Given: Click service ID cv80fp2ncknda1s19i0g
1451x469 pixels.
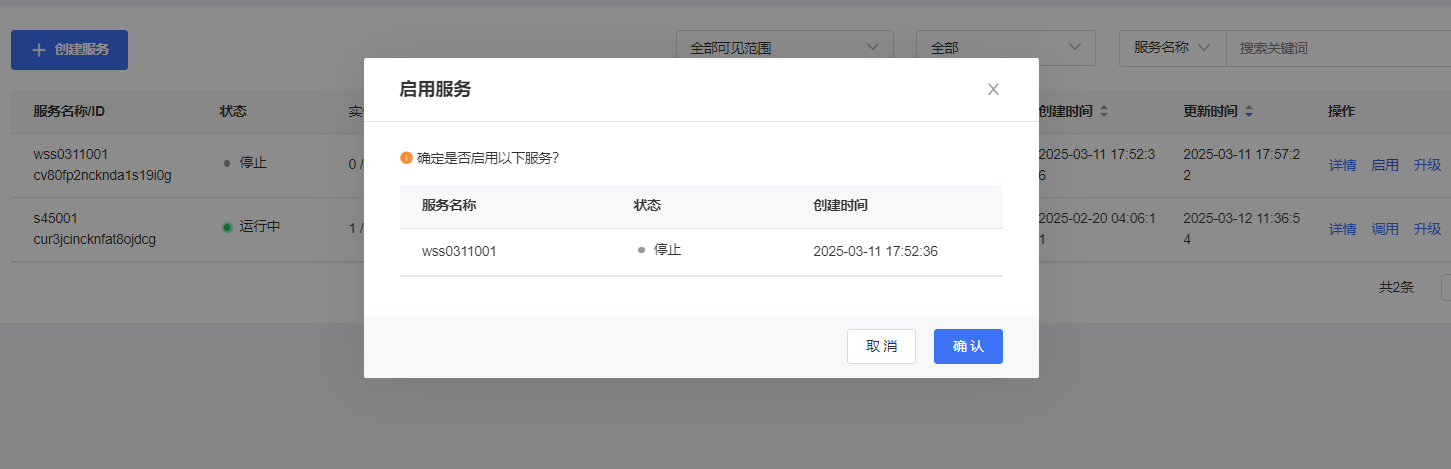Looking at the screenshot, I should (x=103, y=176).
